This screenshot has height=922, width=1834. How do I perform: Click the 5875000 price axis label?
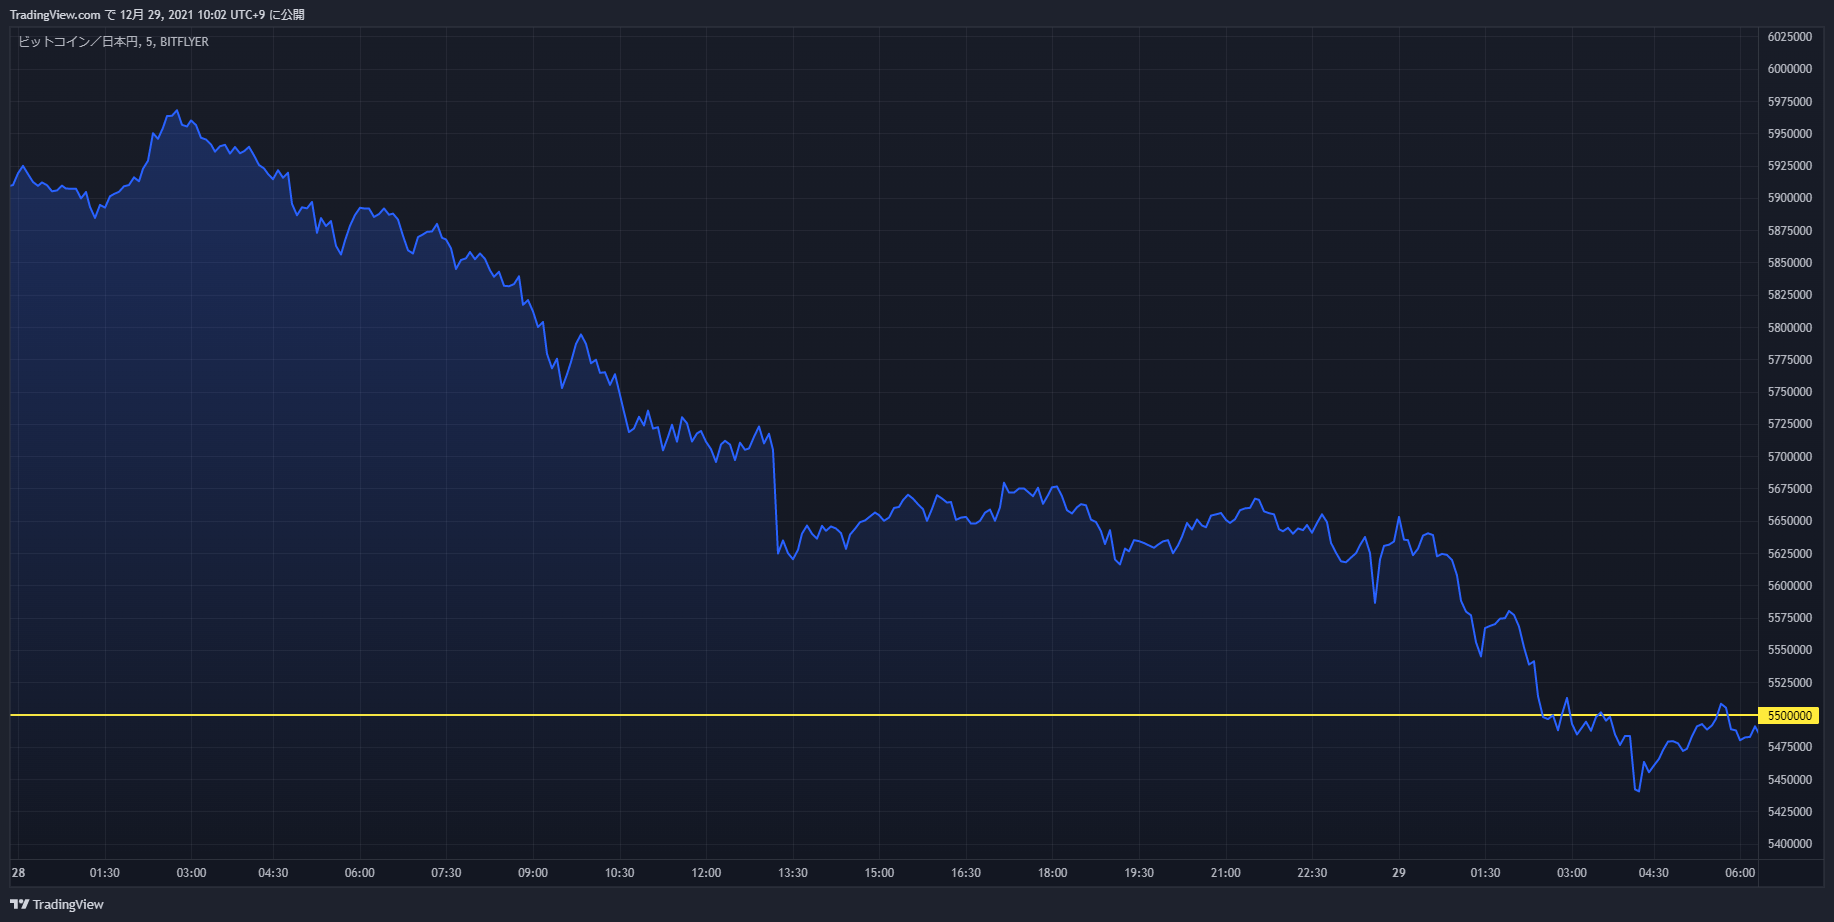tap(1789, 231)
